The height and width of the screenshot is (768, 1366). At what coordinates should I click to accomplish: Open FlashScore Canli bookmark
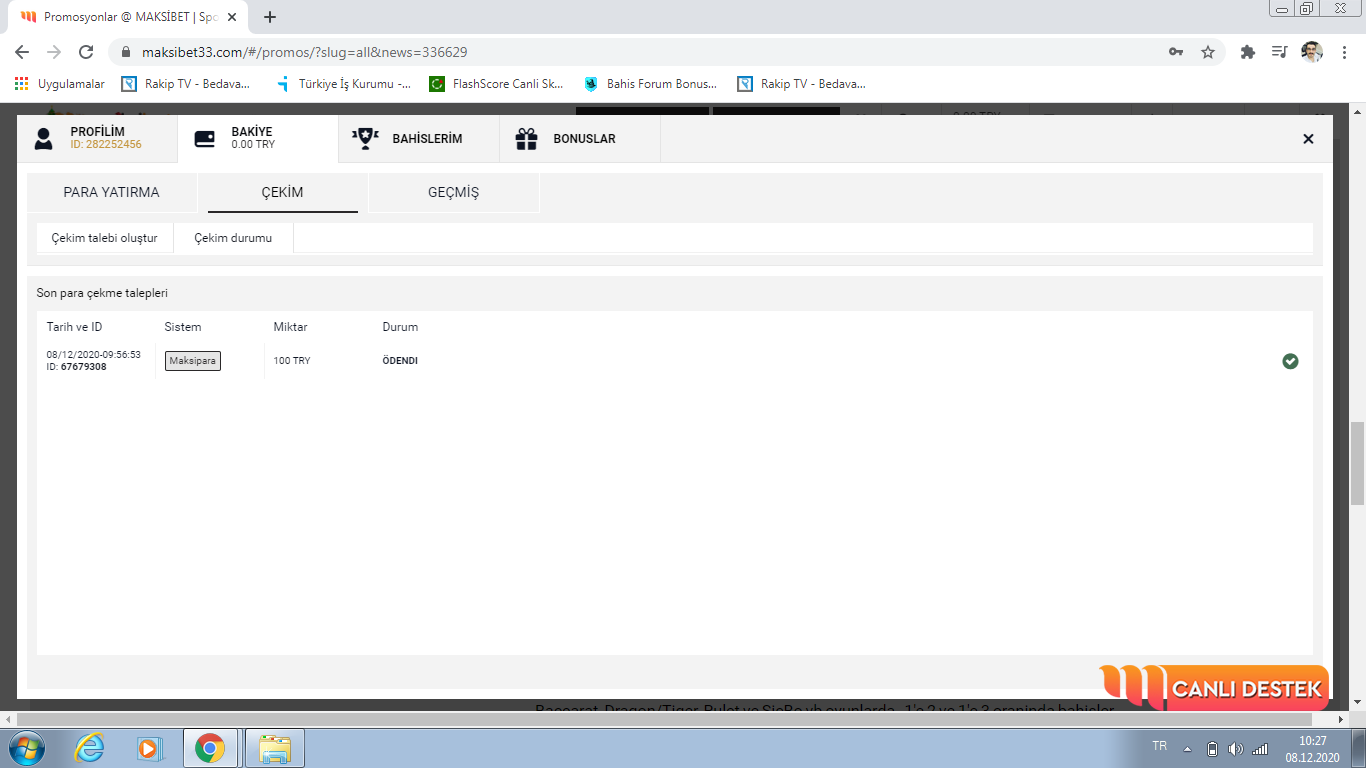pos(497,84)
